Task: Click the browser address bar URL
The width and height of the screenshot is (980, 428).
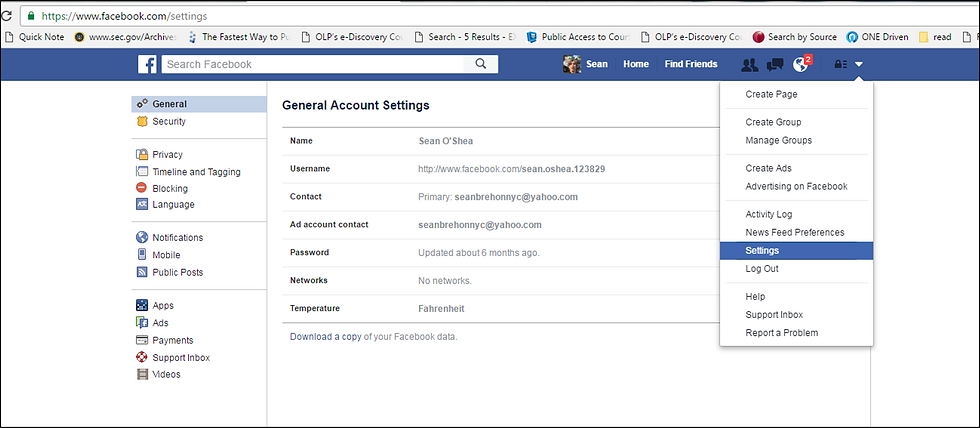Action: click(124, 16)
